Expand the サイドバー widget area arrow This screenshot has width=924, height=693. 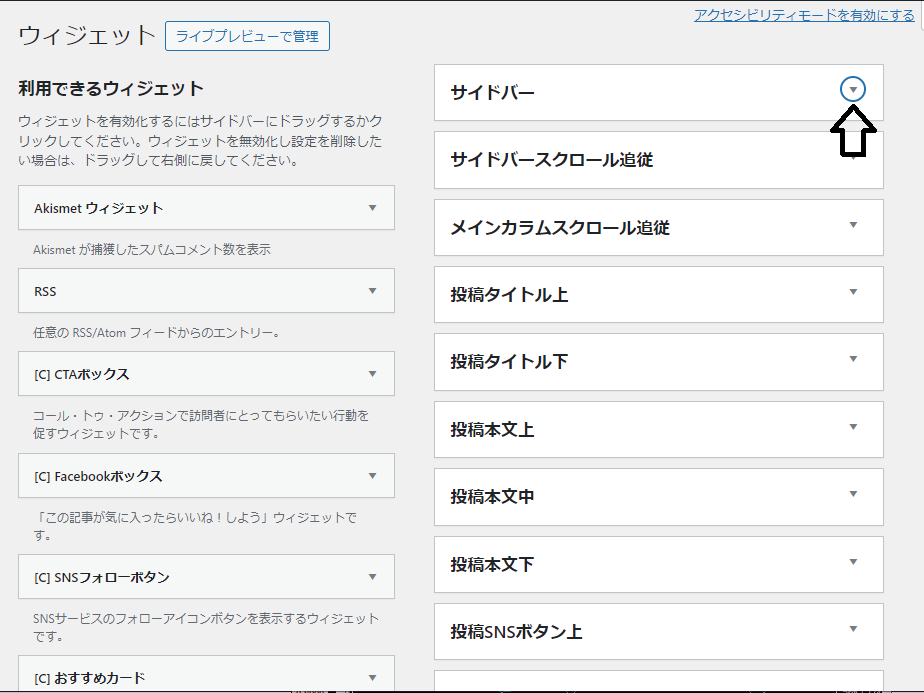coord(853,90)
